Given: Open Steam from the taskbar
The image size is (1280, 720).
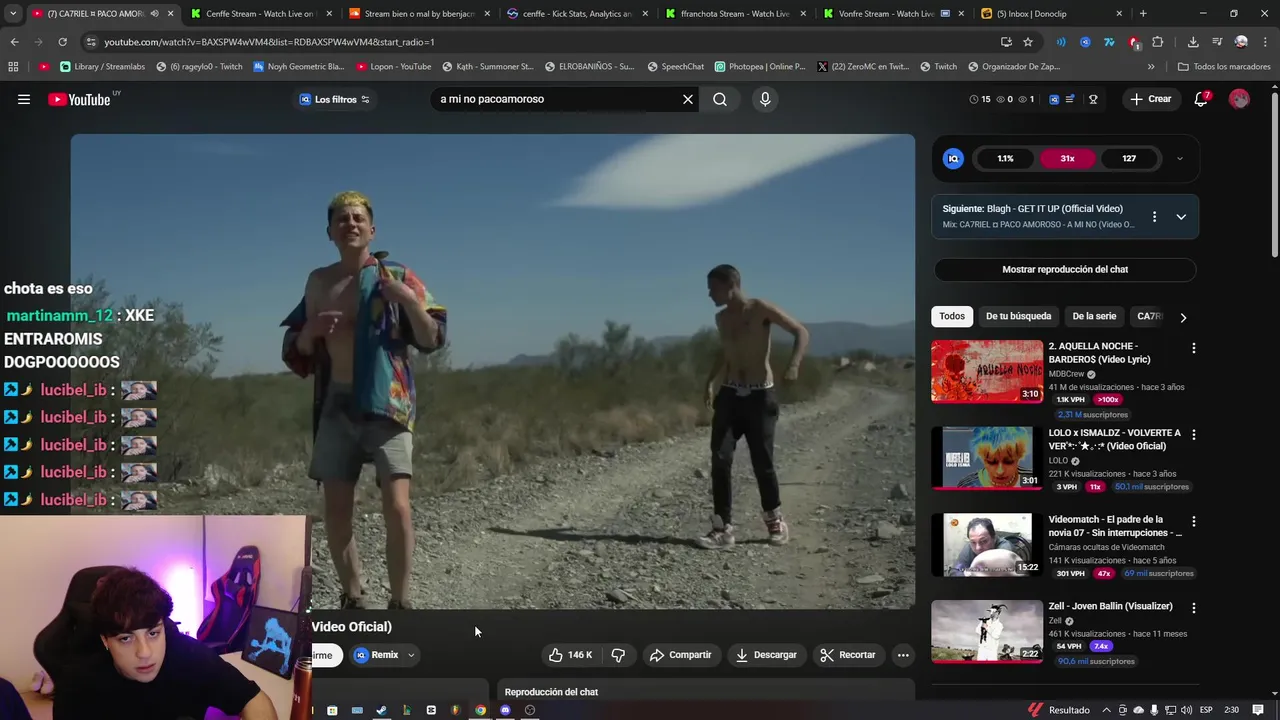Looking at the screenshot, I should tap(381, 710).
